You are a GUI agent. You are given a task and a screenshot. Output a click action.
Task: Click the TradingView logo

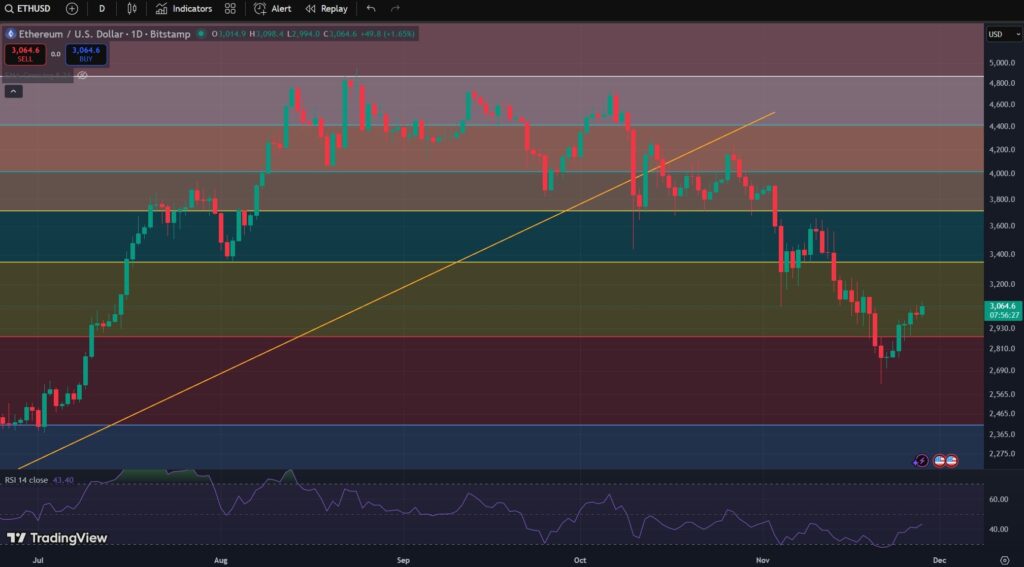pyautogui.click(x=57, y=538)
